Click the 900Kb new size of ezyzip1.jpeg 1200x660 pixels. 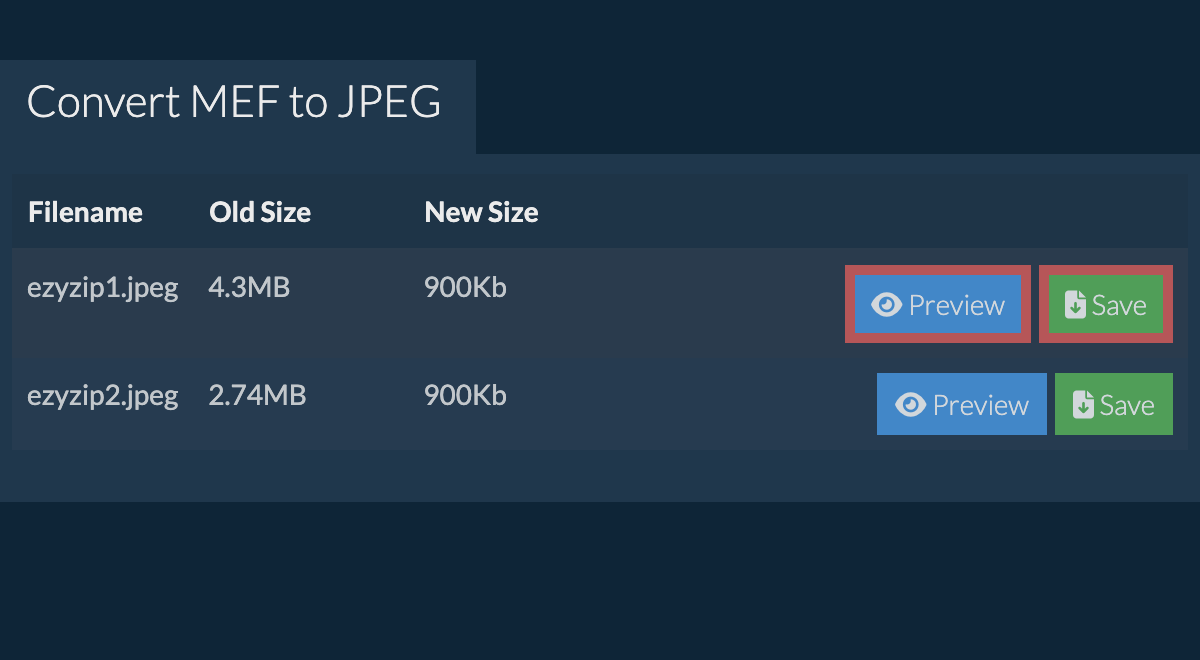[465, 288]
